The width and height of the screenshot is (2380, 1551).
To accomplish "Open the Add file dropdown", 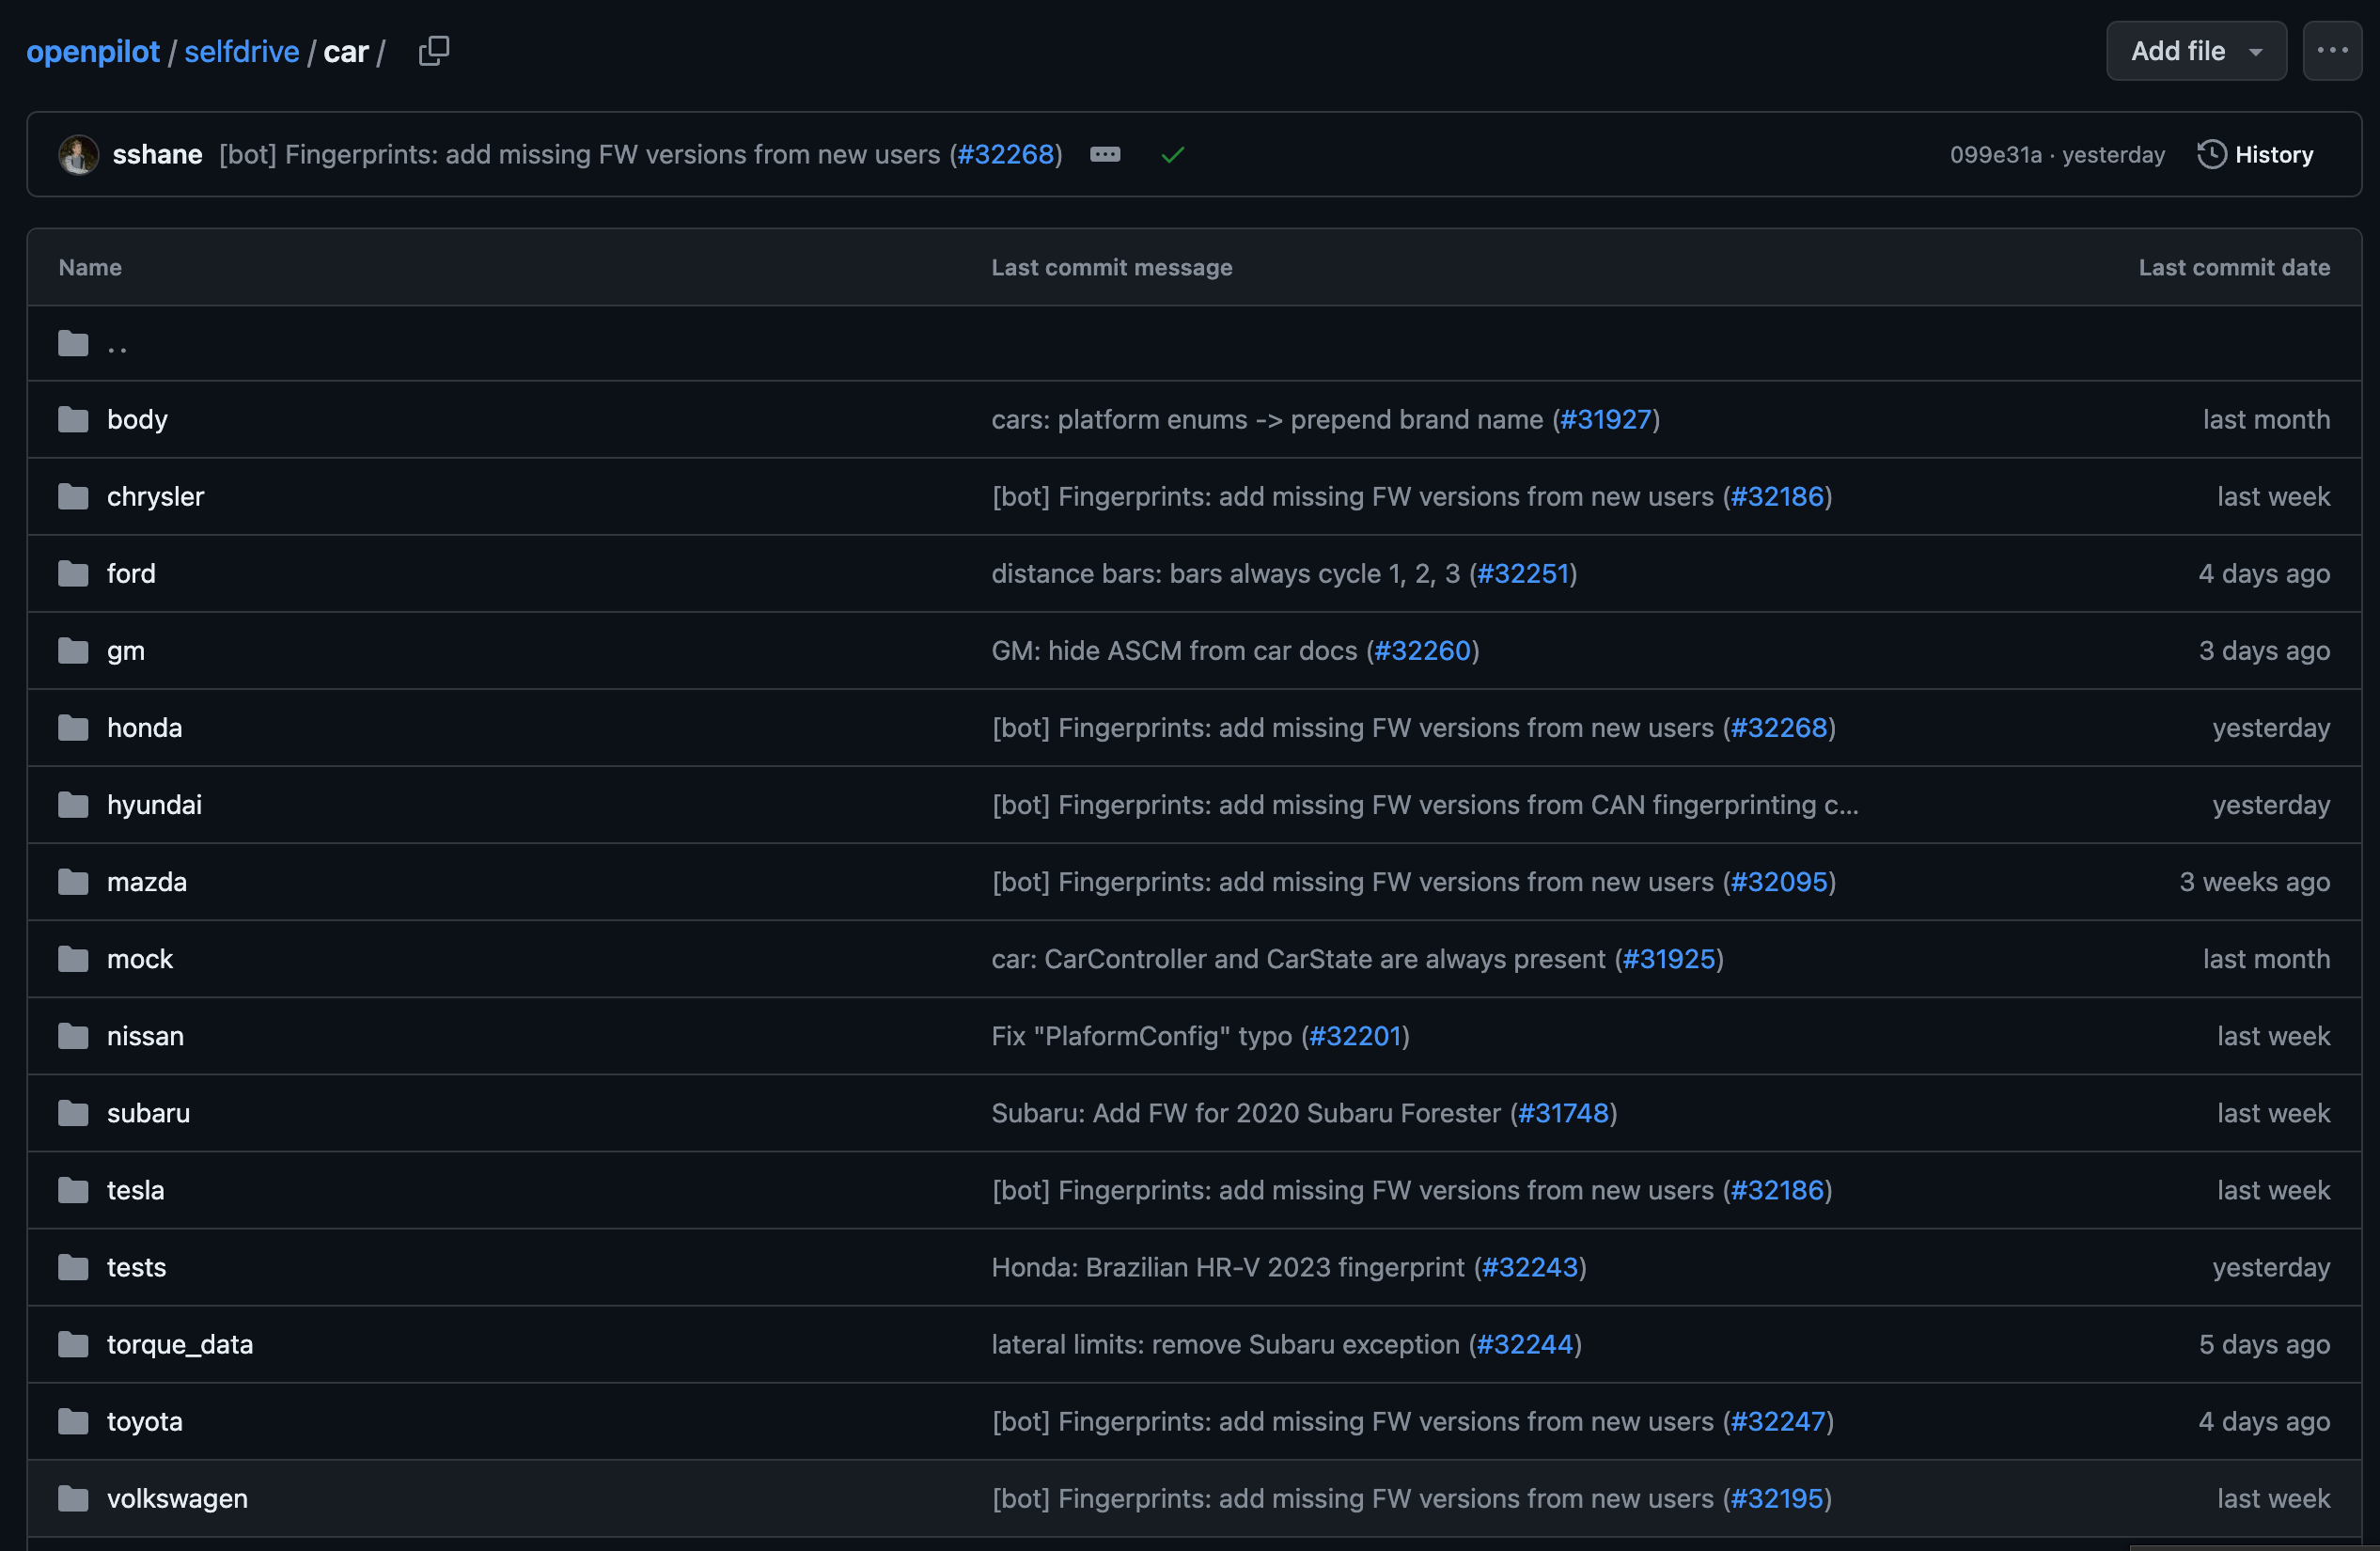I will 2196,51.
